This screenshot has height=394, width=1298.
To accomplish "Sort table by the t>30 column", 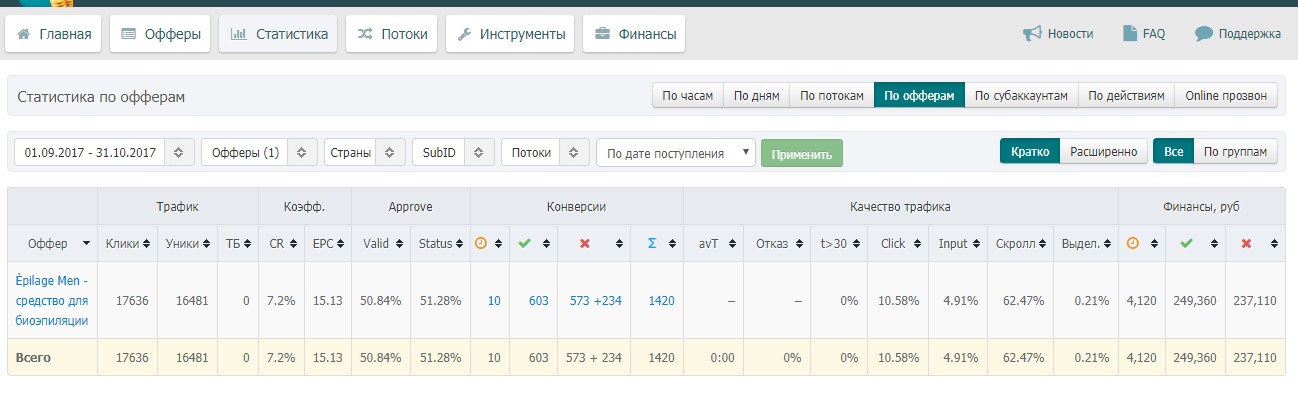I will [839, 243].
